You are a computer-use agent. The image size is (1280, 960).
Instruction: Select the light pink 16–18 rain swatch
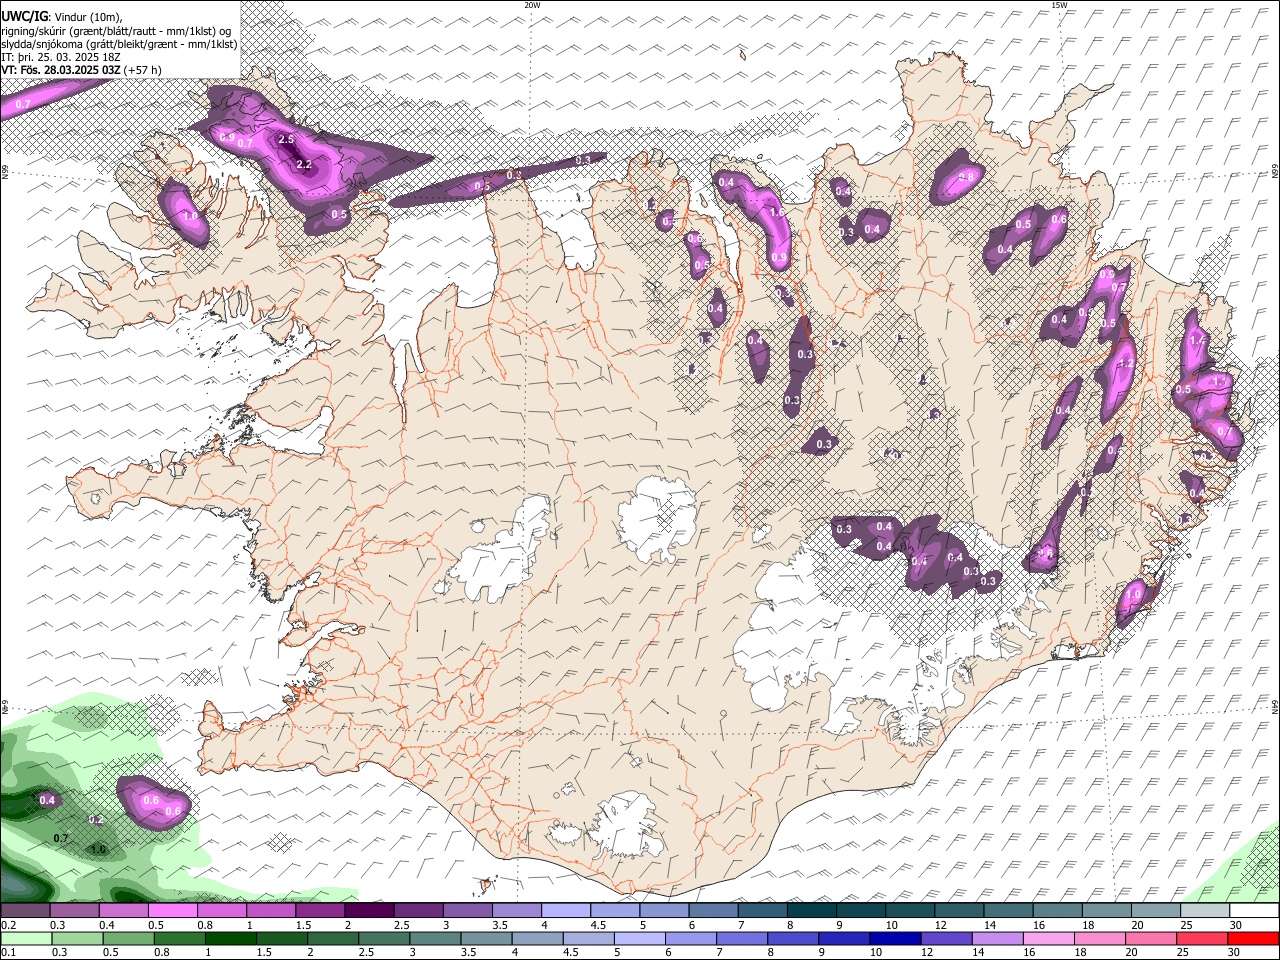pyautogui.click(x=1047, y=938)
